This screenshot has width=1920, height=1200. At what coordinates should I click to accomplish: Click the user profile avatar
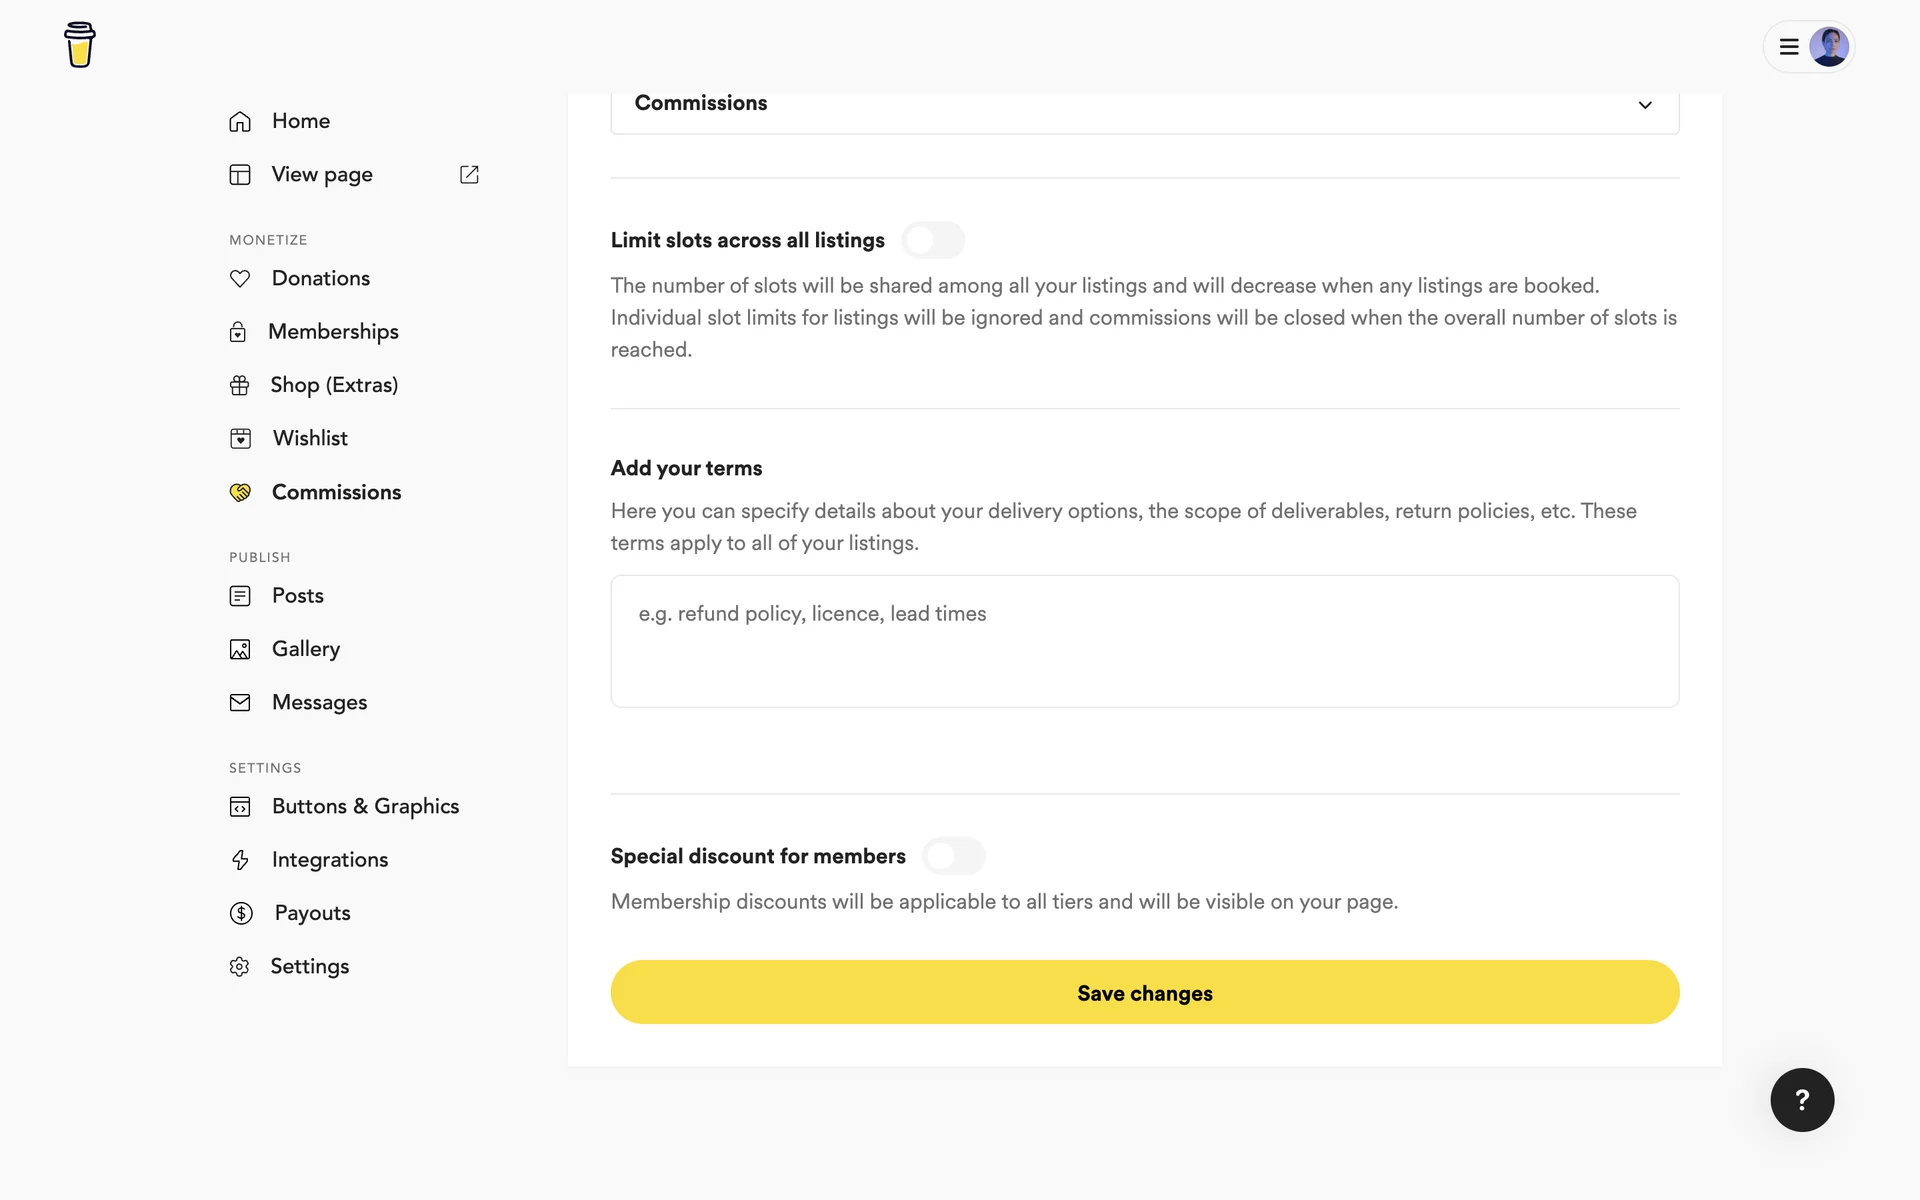(x=1828, y=47)
